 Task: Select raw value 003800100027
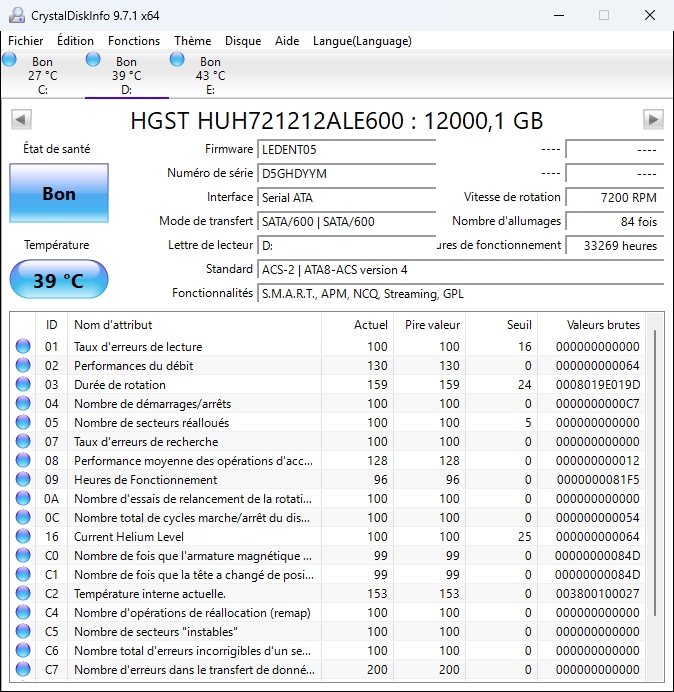coord(598,594)
